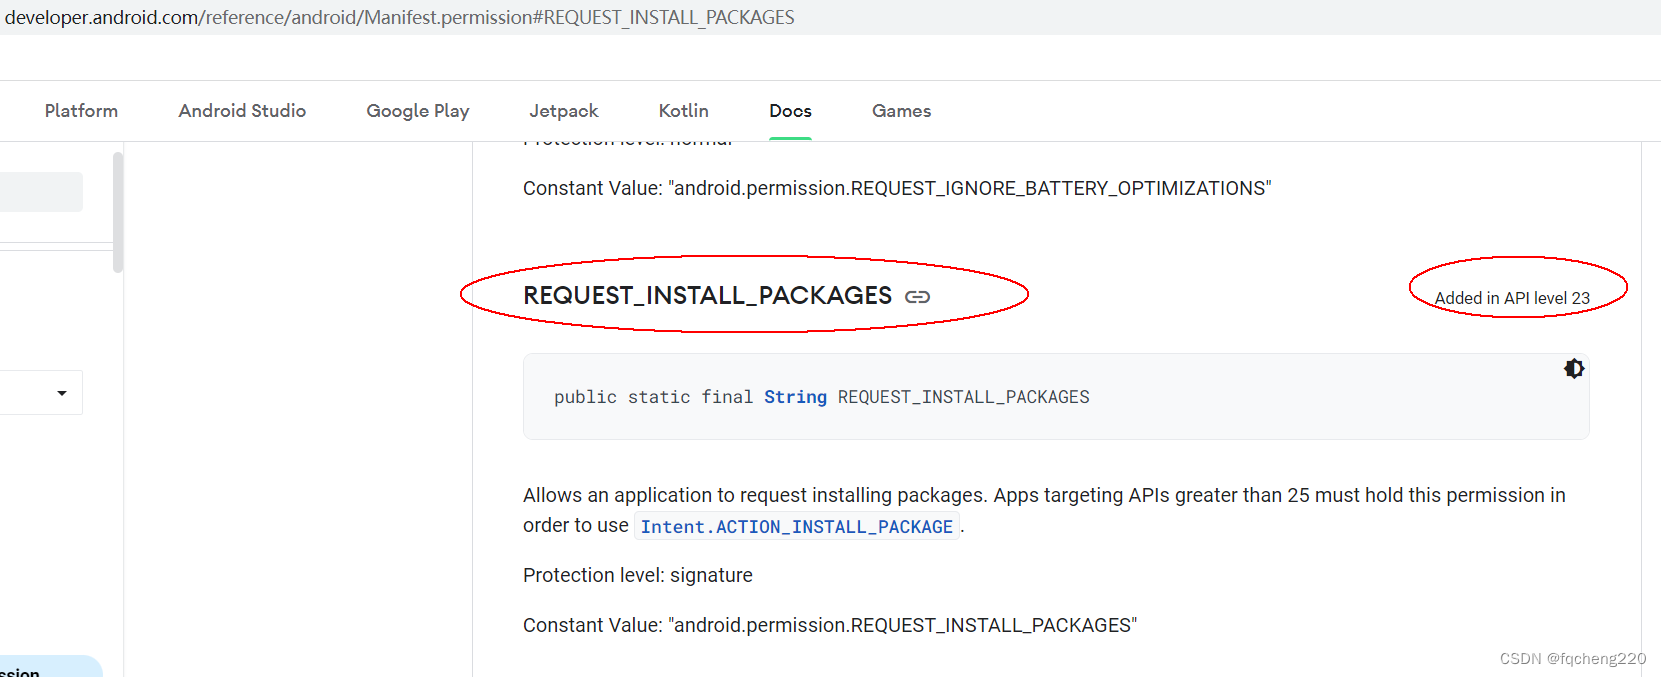This screenshot has height=677, width=1661.
Task: Click the sidebar search field
Action: [x=41, y=192]
